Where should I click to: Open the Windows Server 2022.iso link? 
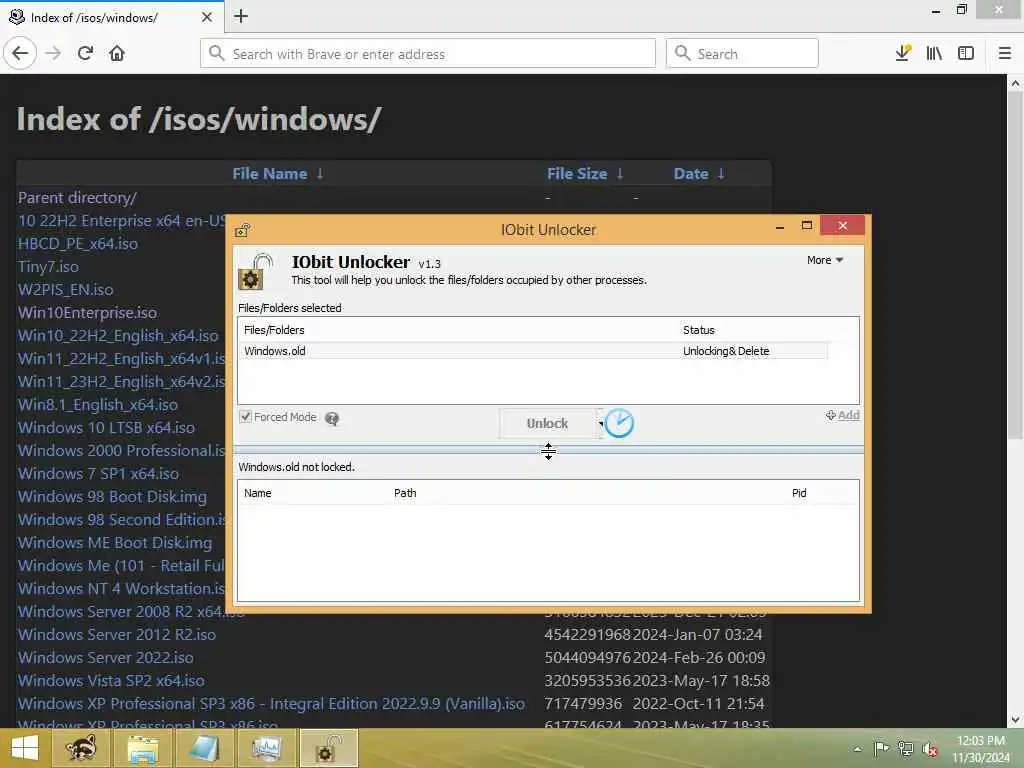(x=106, y=658)
